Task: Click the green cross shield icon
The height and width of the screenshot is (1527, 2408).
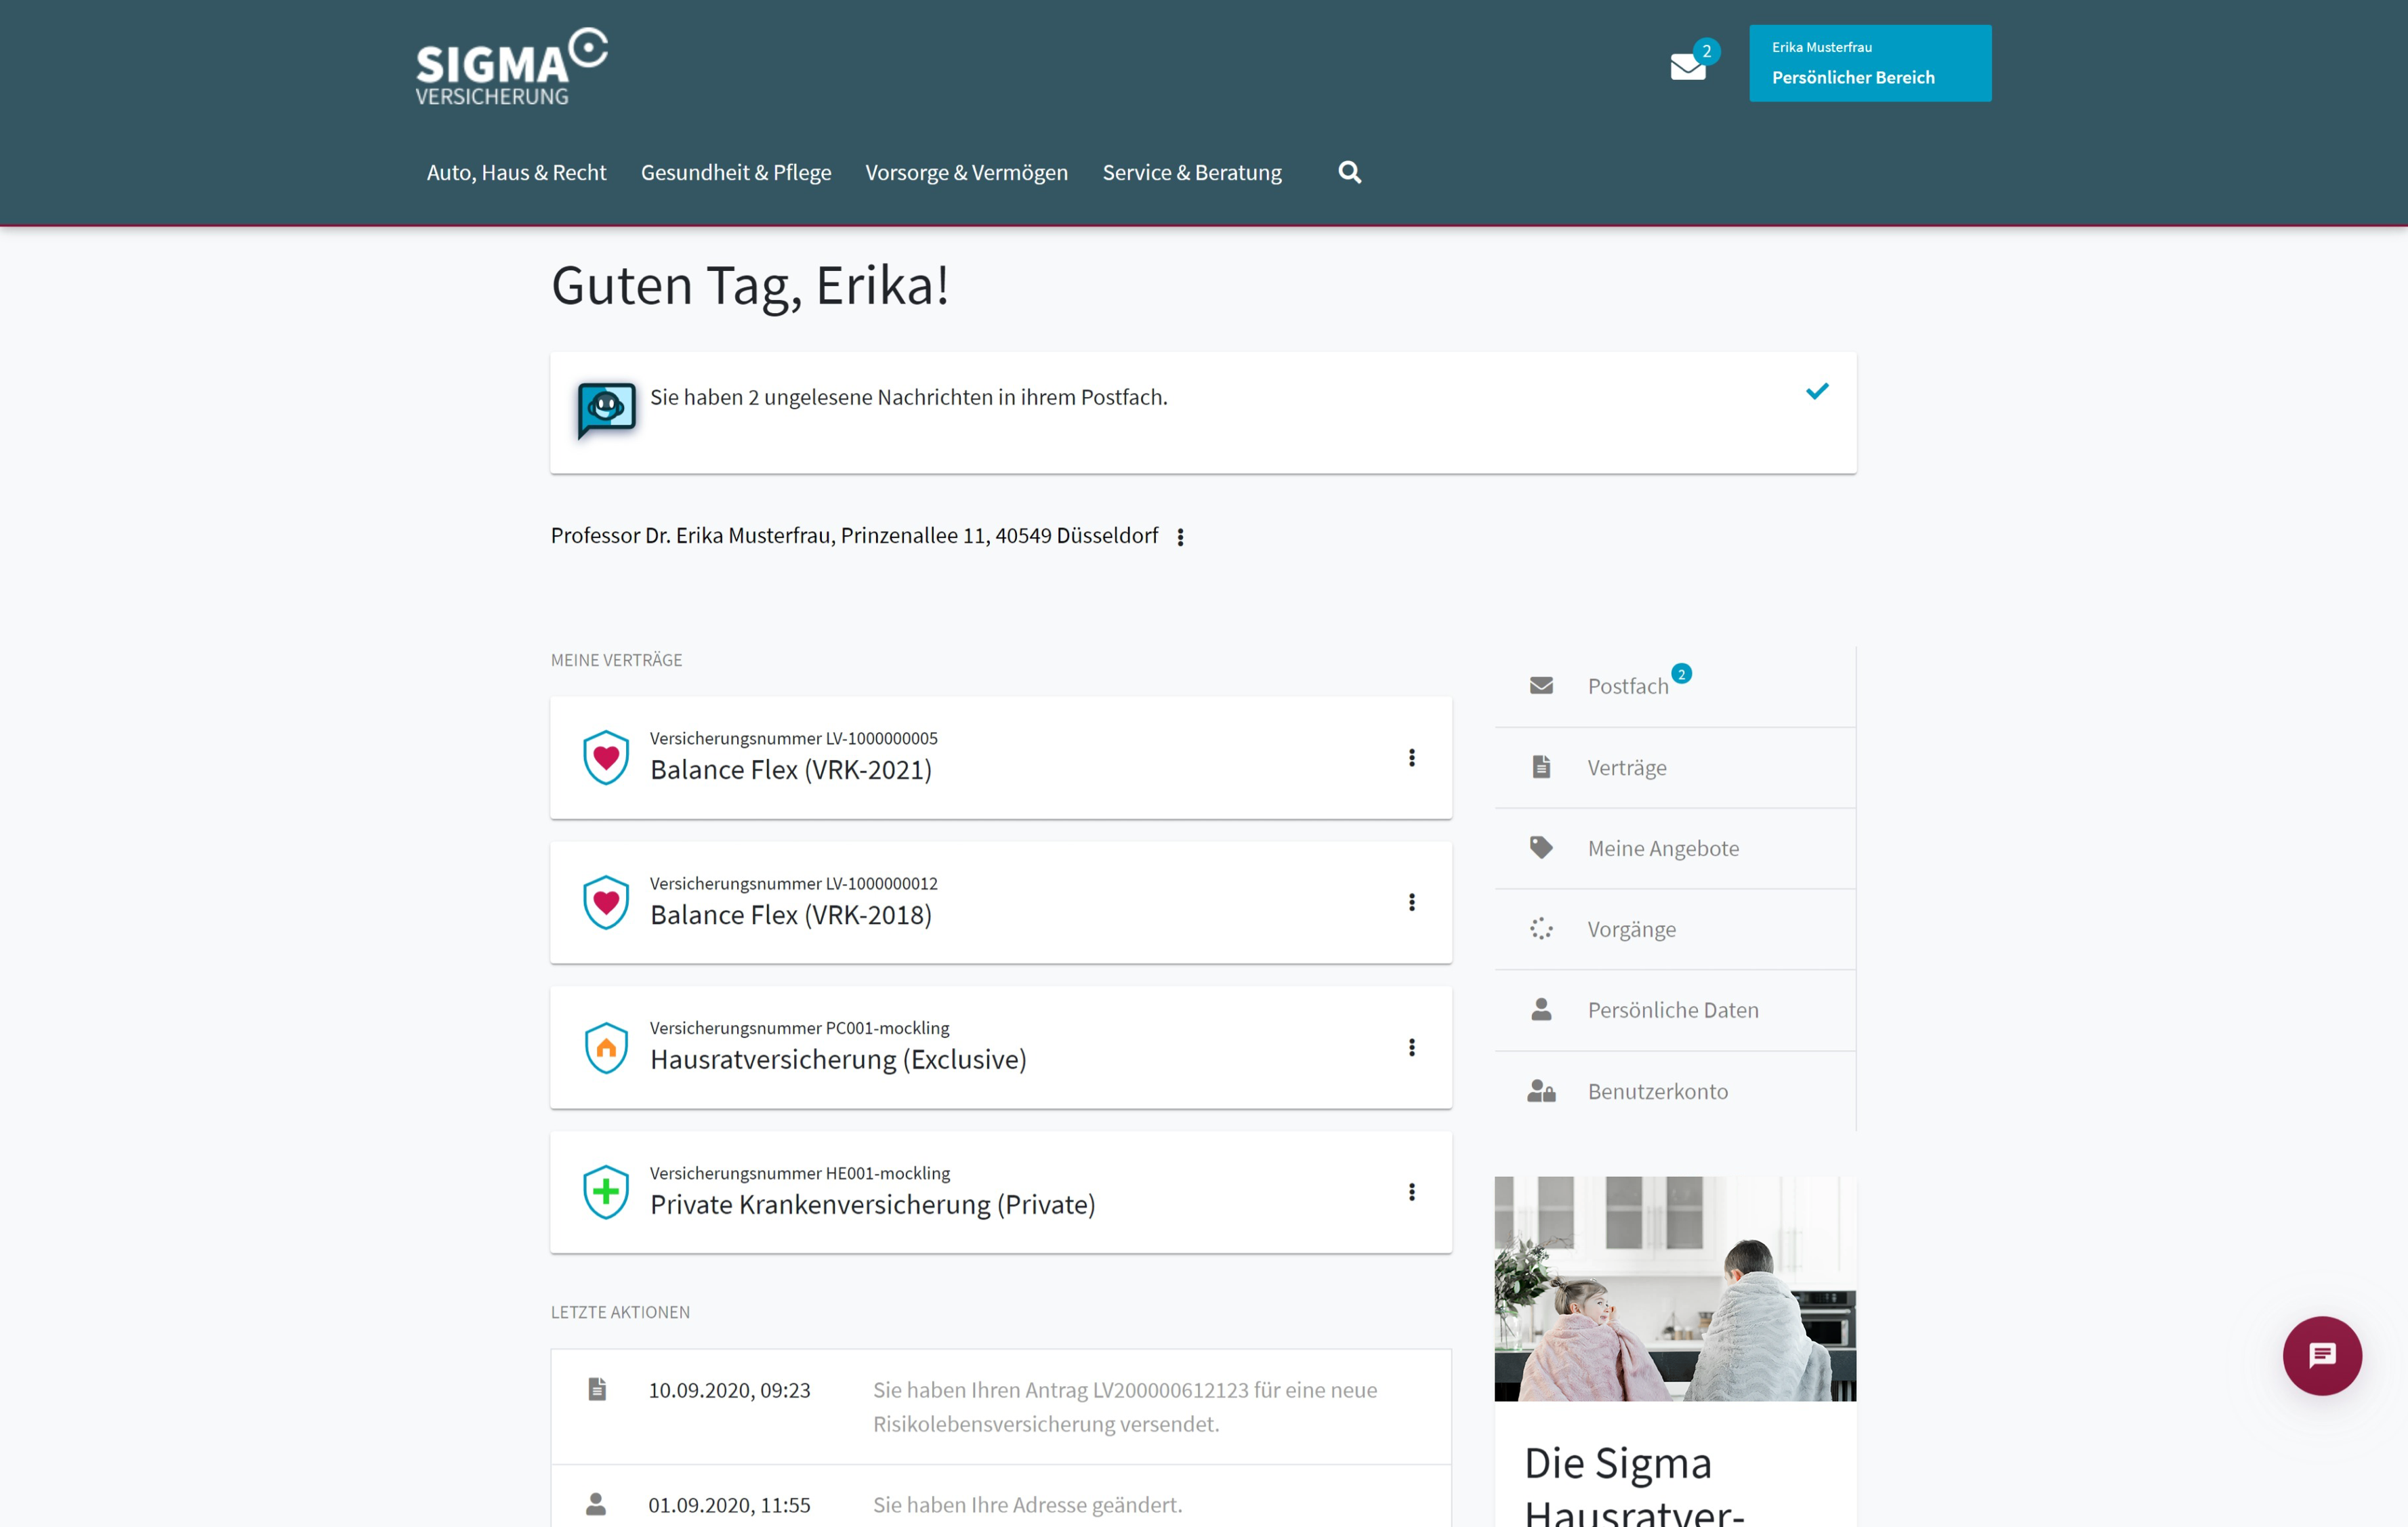Action: click(x=606, y=1192)
